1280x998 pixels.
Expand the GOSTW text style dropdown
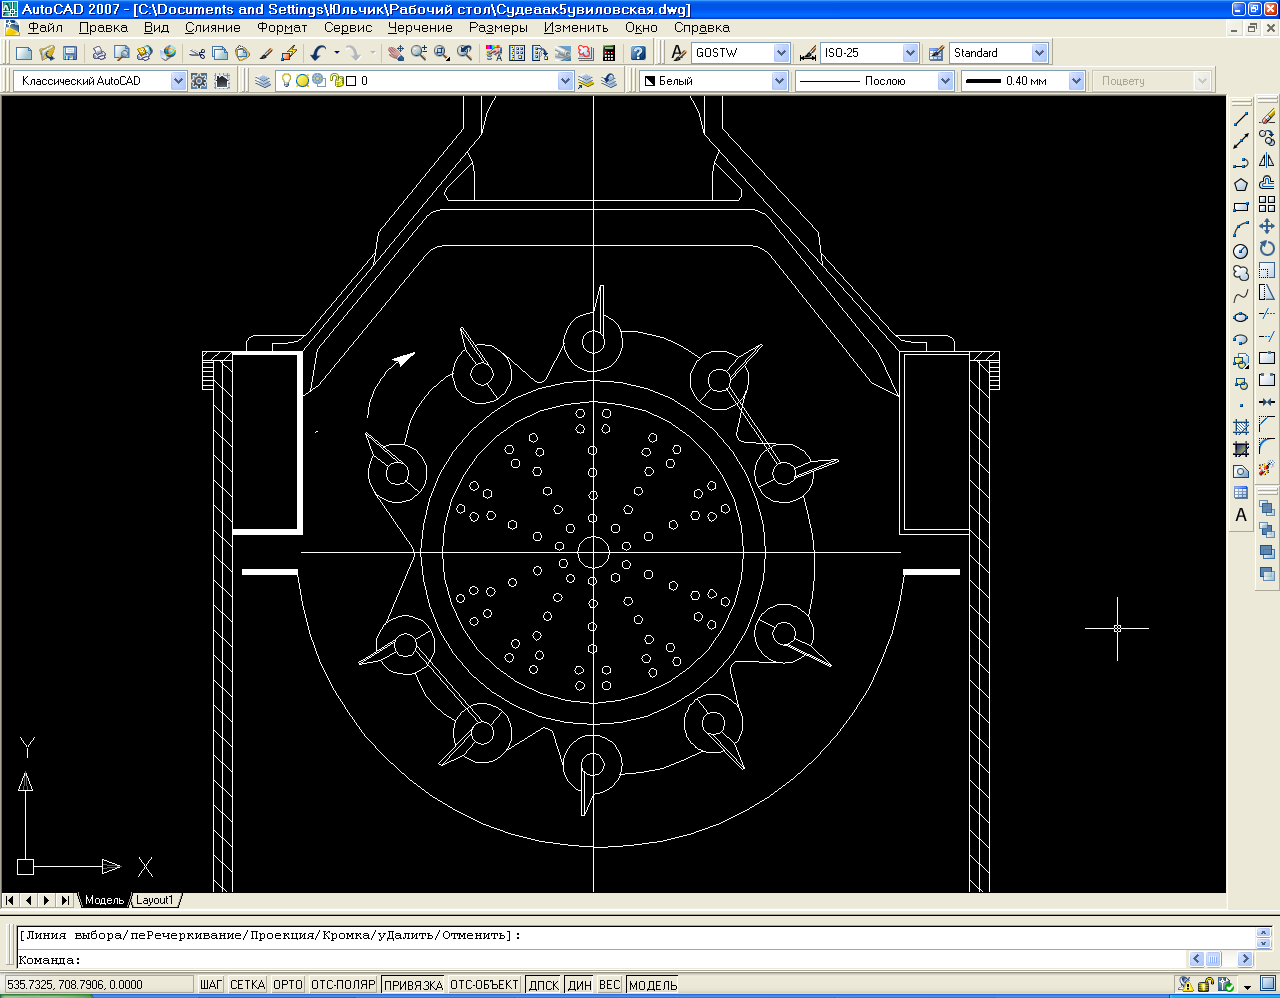pyautogui.click(x=781, y=53)
